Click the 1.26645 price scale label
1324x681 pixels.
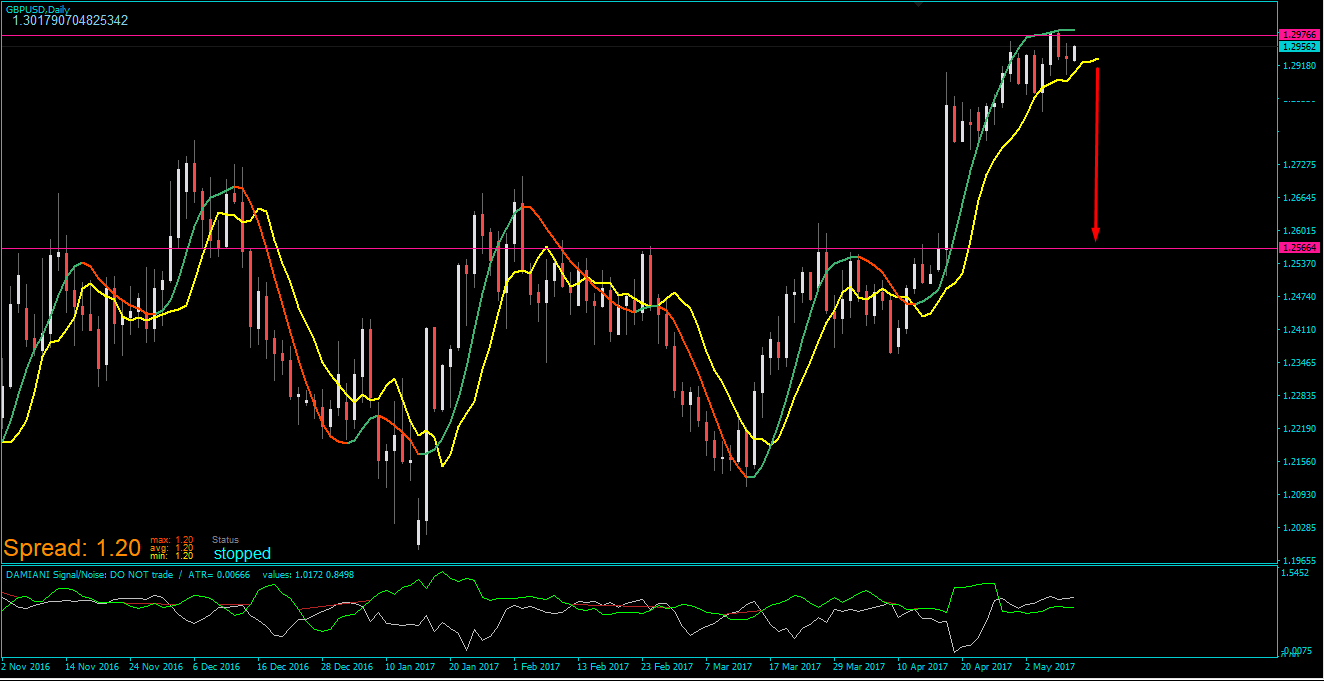[x=1298, y=198]
